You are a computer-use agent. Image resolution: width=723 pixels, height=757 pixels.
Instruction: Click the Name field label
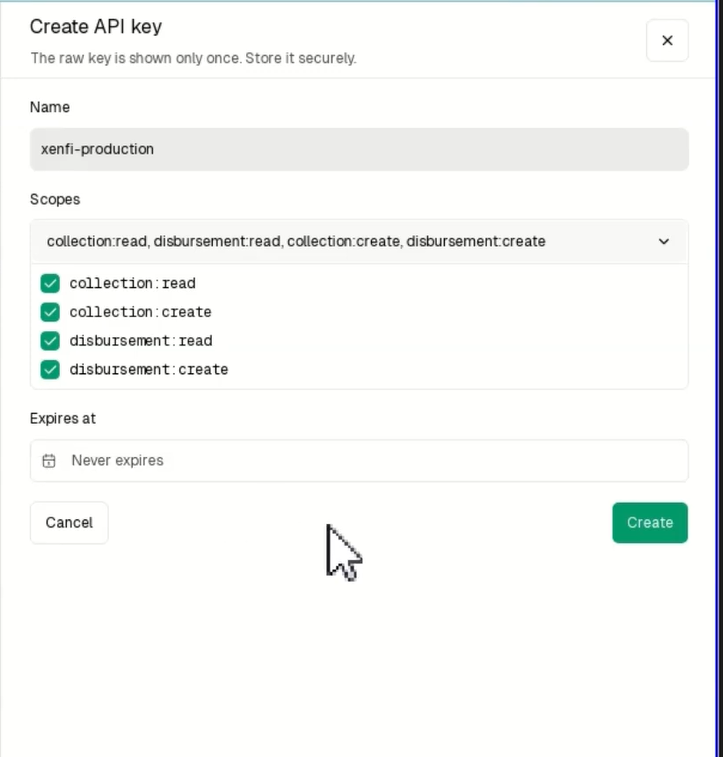(x=50, y=107)
